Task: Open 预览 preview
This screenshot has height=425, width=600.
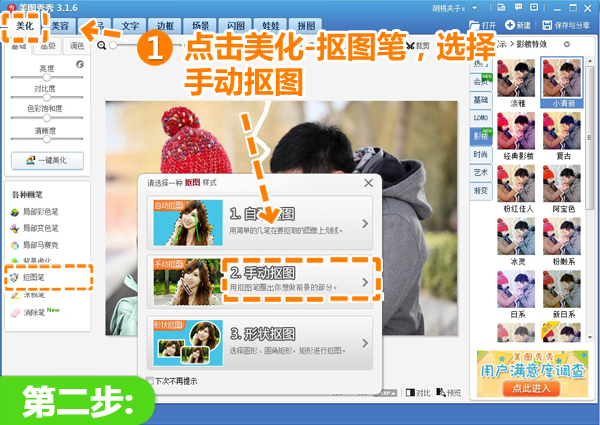Action: point(448,392)
